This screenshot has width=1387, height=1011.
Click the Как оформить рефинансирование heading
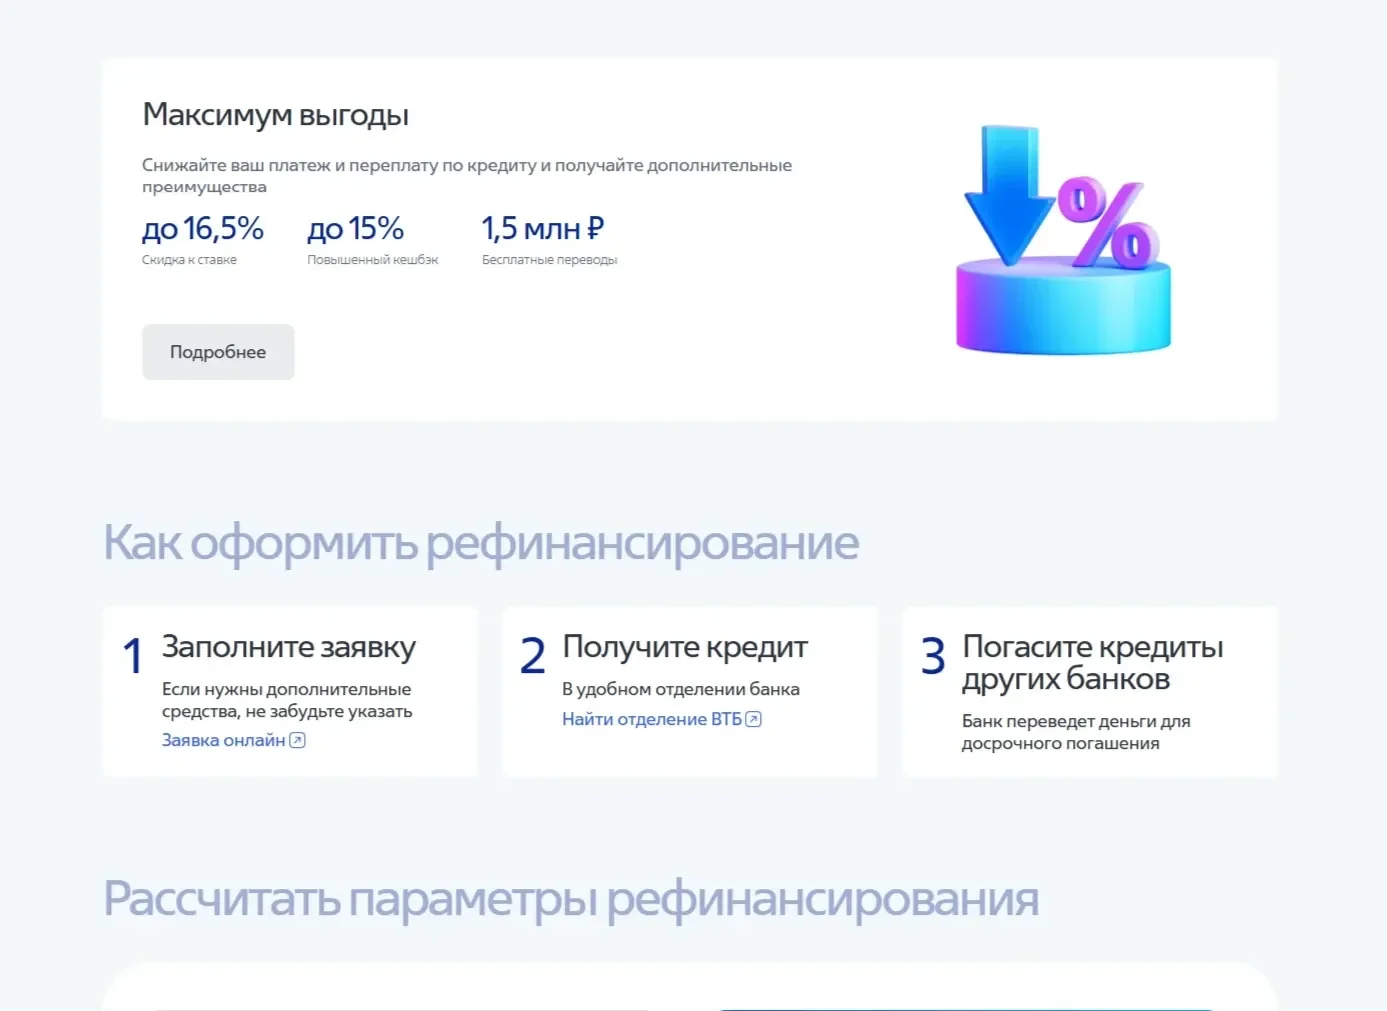(x=481, y=543)
